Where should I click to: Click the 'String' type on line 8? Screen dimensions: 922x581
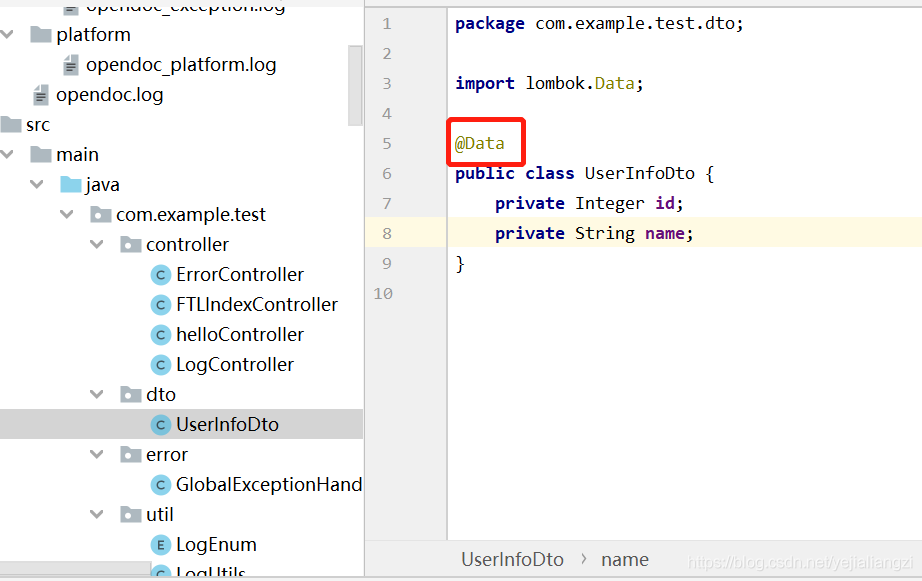point(605,234)
